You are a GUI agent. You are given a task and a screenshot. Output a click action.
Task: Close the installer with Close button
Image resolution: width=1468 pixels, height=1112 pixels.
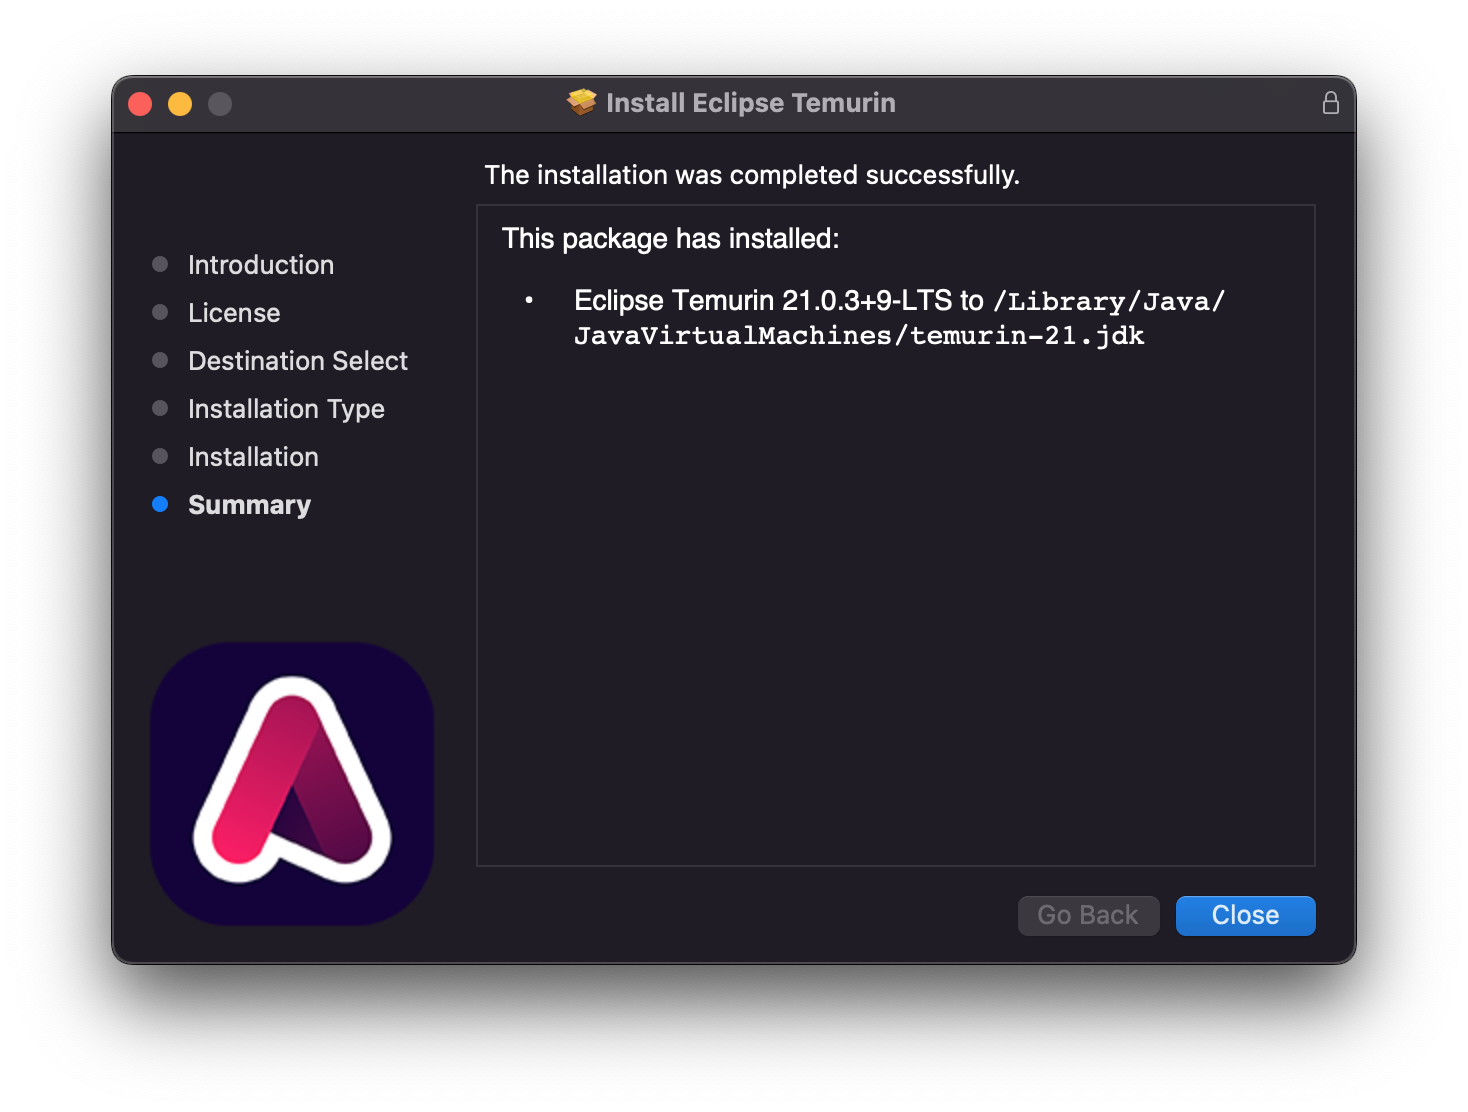[x=1245, y=915]
